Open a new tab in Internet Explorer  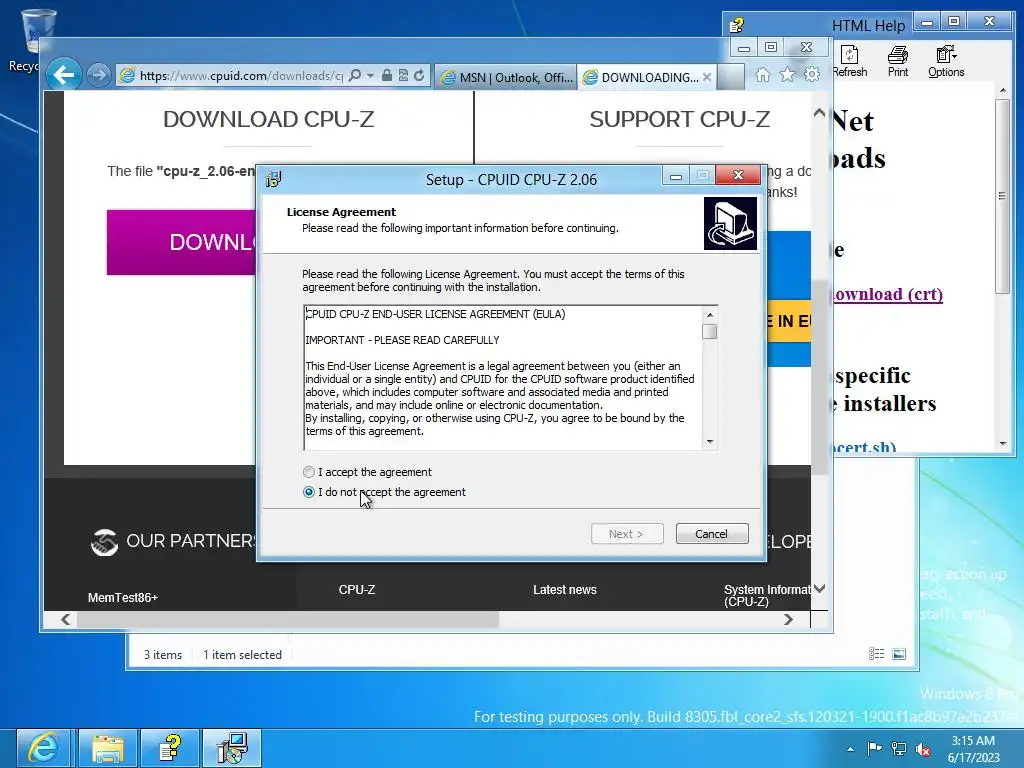[731, 77]
